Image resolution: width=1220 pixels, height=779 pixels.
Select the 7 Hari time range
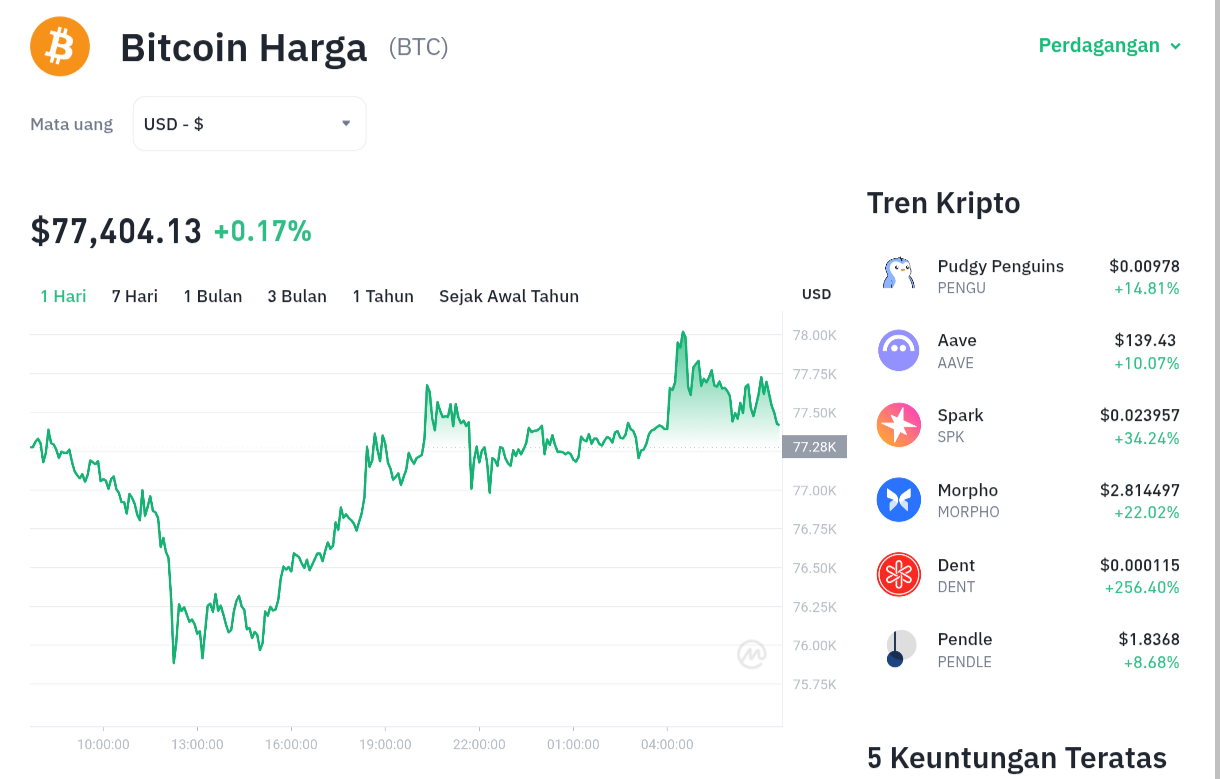pos(135,296)
